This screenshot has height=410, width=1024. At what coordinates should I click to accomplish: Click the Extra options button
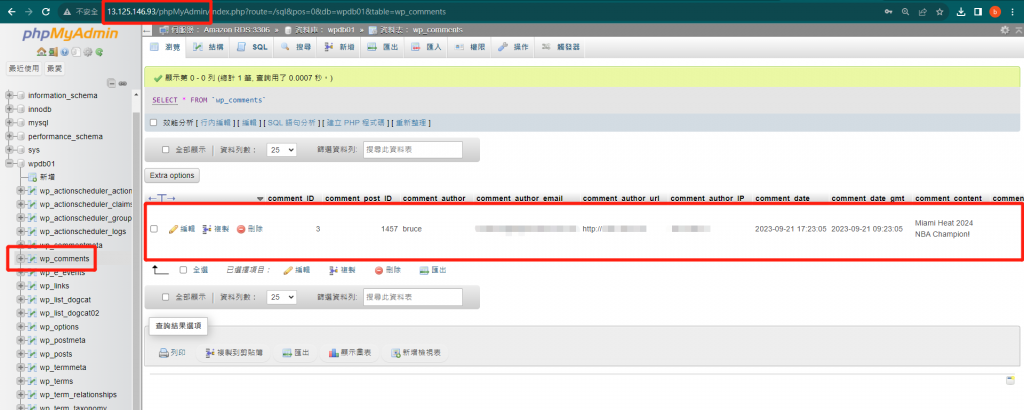tap(172, 176)
